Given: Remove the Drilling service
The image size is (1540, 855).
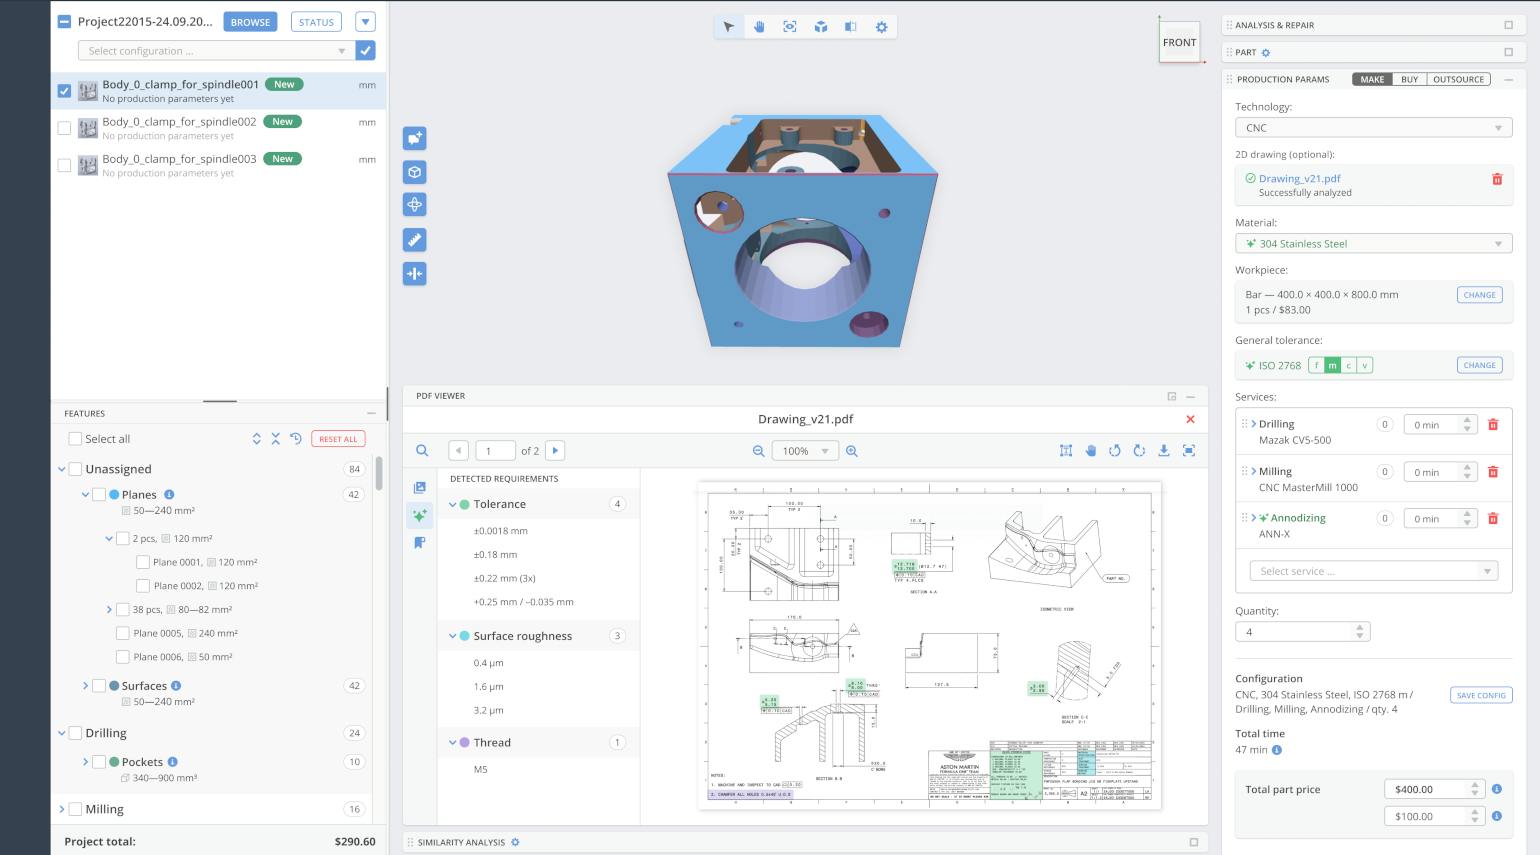Looking at the screenshot, I should pos(1493,425).
